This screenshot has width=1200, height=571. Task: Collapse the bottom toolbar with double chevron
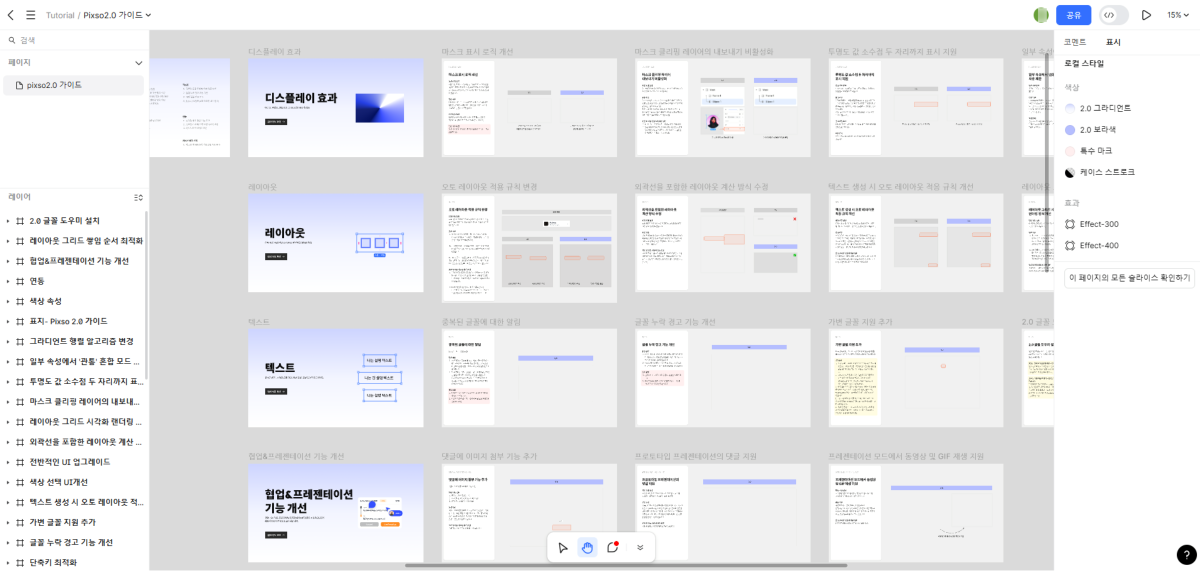[x=640, y=547]
